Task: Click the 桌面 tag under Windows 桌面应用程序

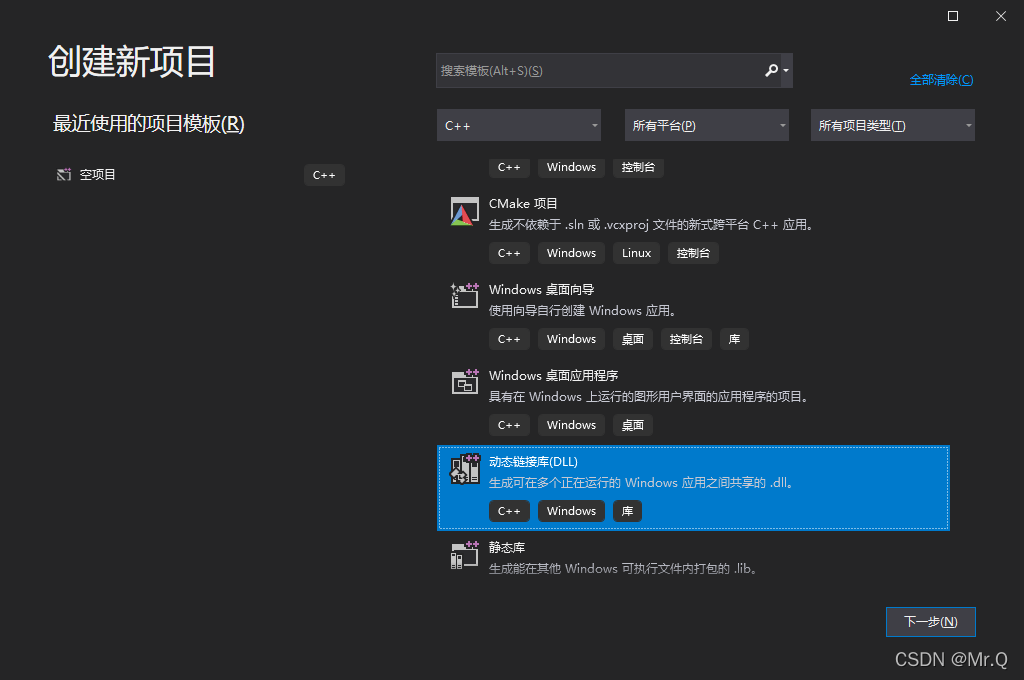Action: pyautogui.click(x=632, y=424)
